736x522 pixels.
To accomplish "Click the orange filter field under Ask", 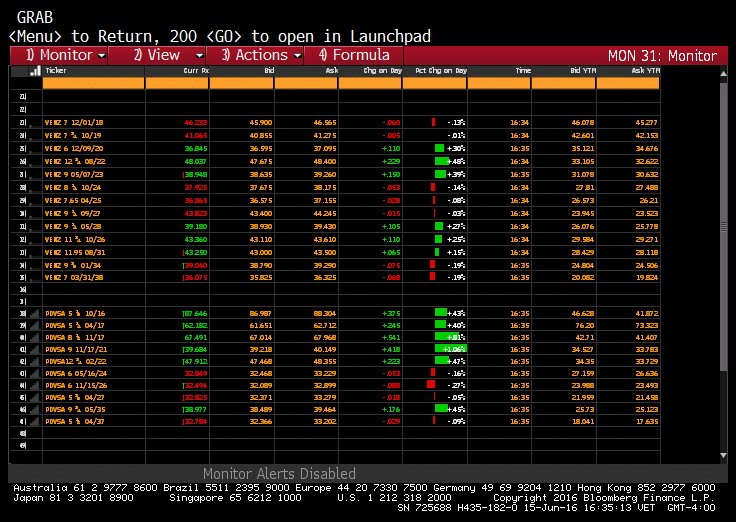I will point(306,84).
